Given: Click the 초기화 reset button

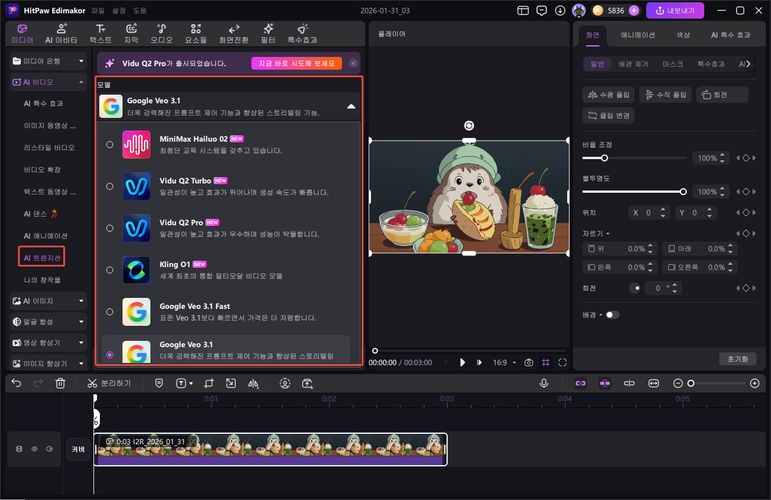Looking at the screenshot, I should pyautogui.click(x=738, y=359).
